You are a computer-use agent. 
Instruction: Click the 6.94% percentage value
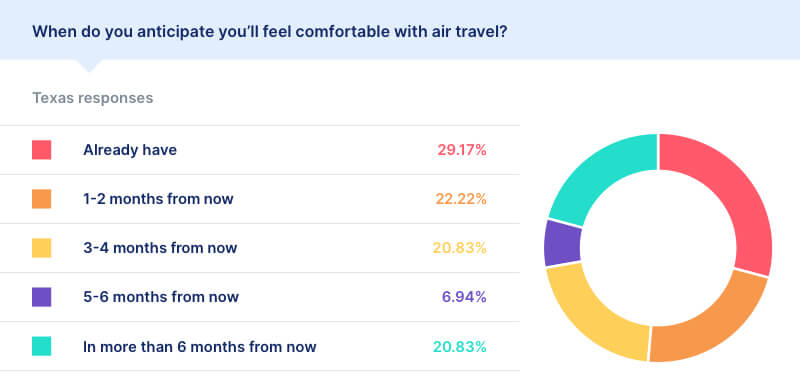[x=464, y=297]
